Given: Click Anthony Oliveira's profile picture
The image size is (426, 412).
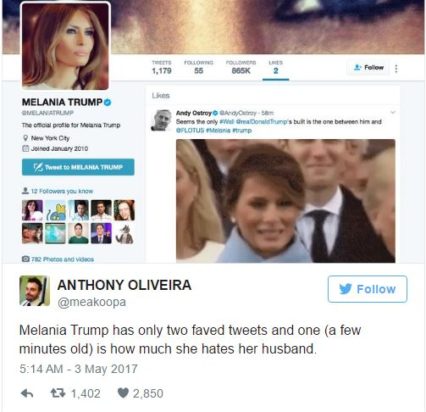Looking at the screenshot, I should coord(34,291).
